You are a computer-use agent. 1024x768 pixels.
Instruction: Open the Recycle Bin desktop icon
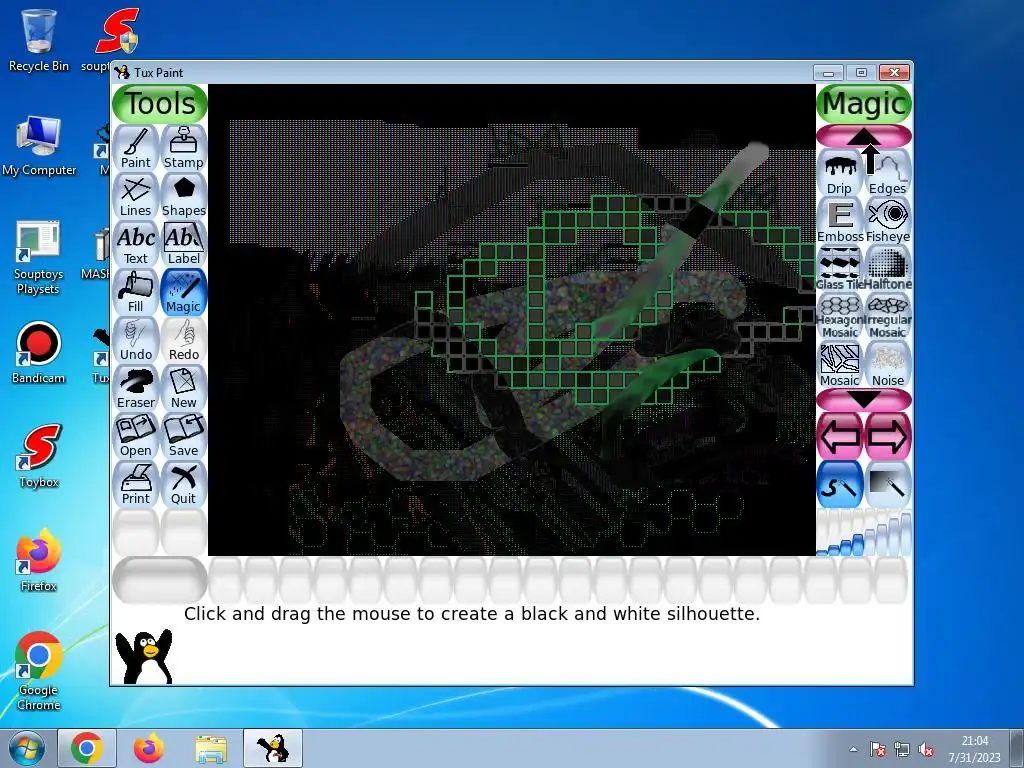pyautogui.click(x=39, y=40)
